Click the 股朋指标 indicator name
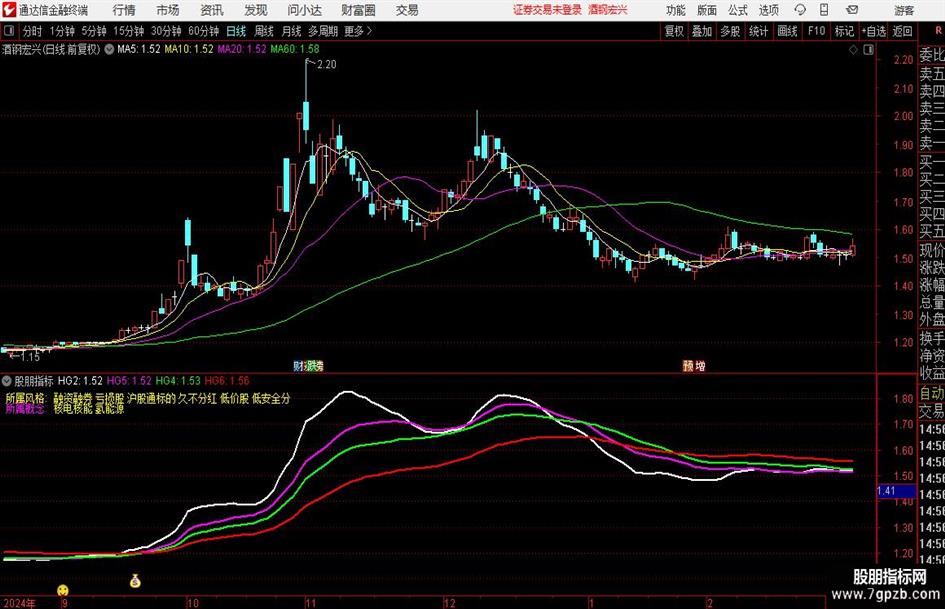Viewport: 945px width, 609px height. pyautogui.click(x=34, y=380)
